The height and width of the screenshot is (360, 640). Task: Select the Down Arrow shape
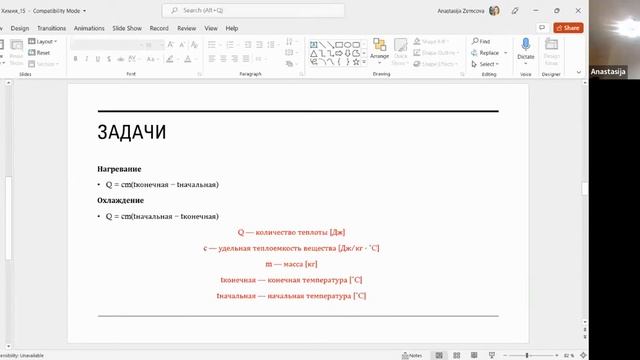(x=347, y=53)
